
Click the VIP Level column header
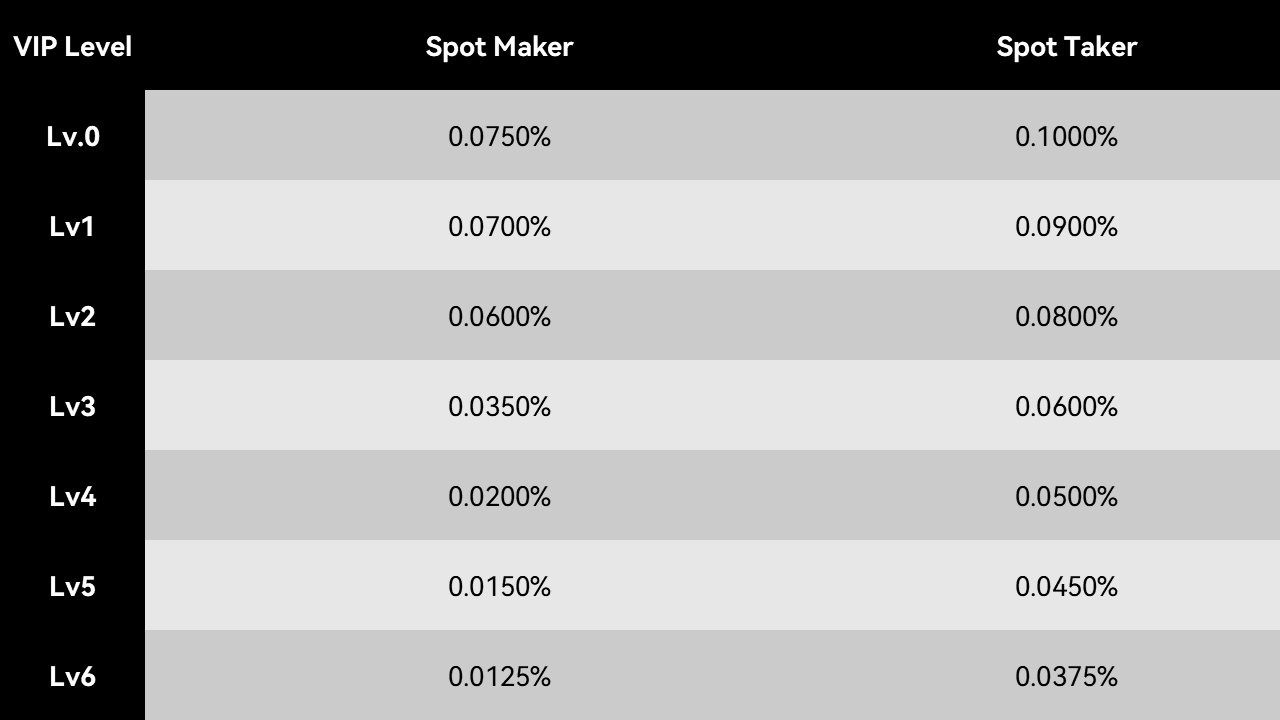tap(72, 46)
